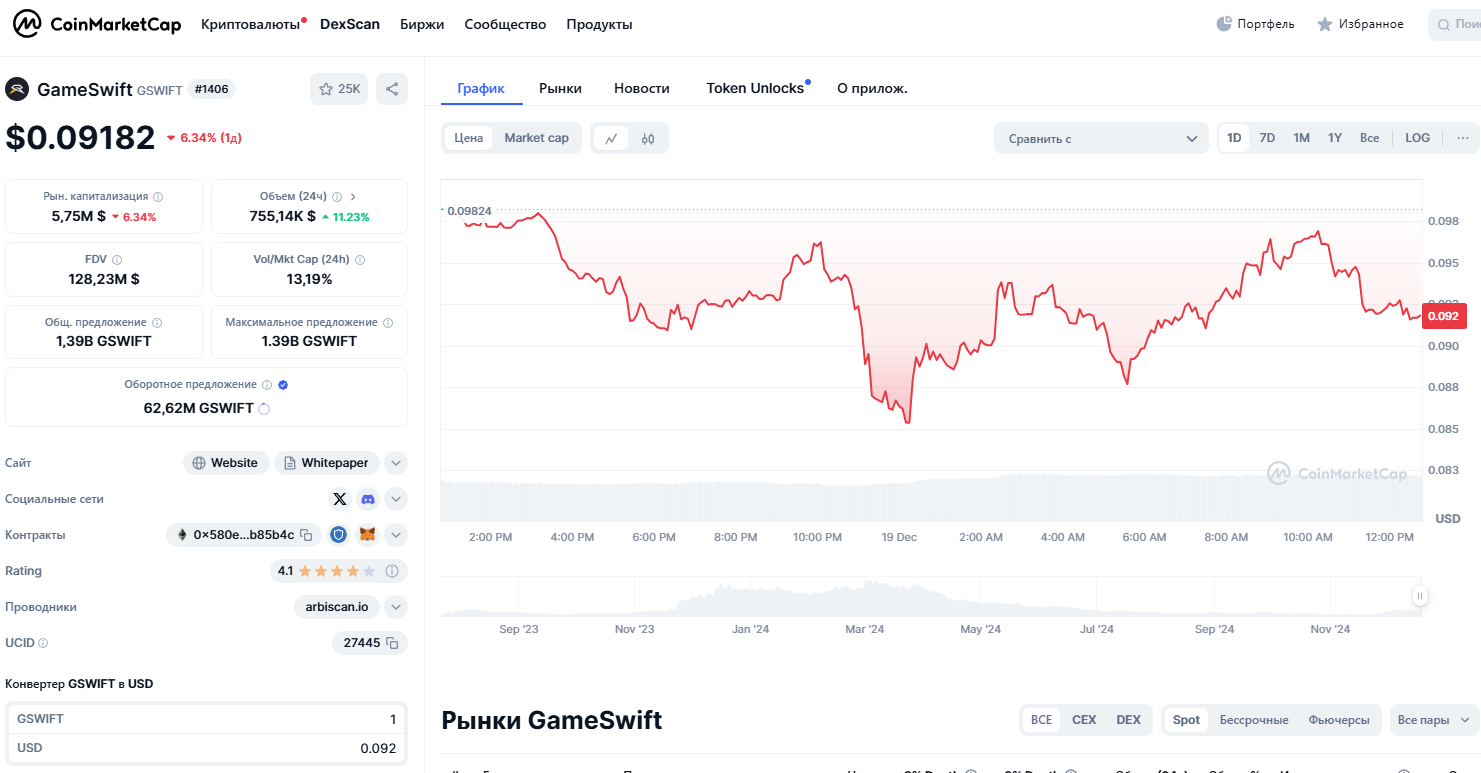Click the MetaMask fox icon
The width and height of the screenshot is (1481, 773).
tap(368, 535)
